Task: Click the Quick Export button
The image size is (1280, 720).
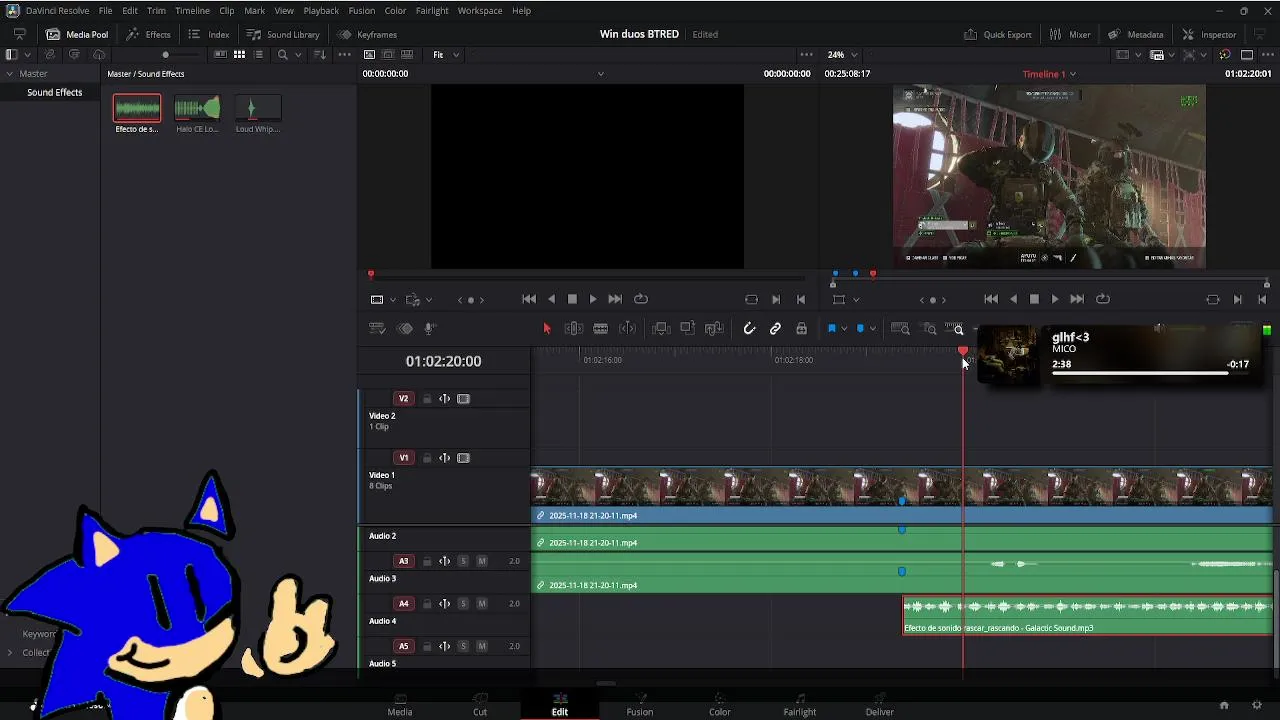Action: (998, 34)
